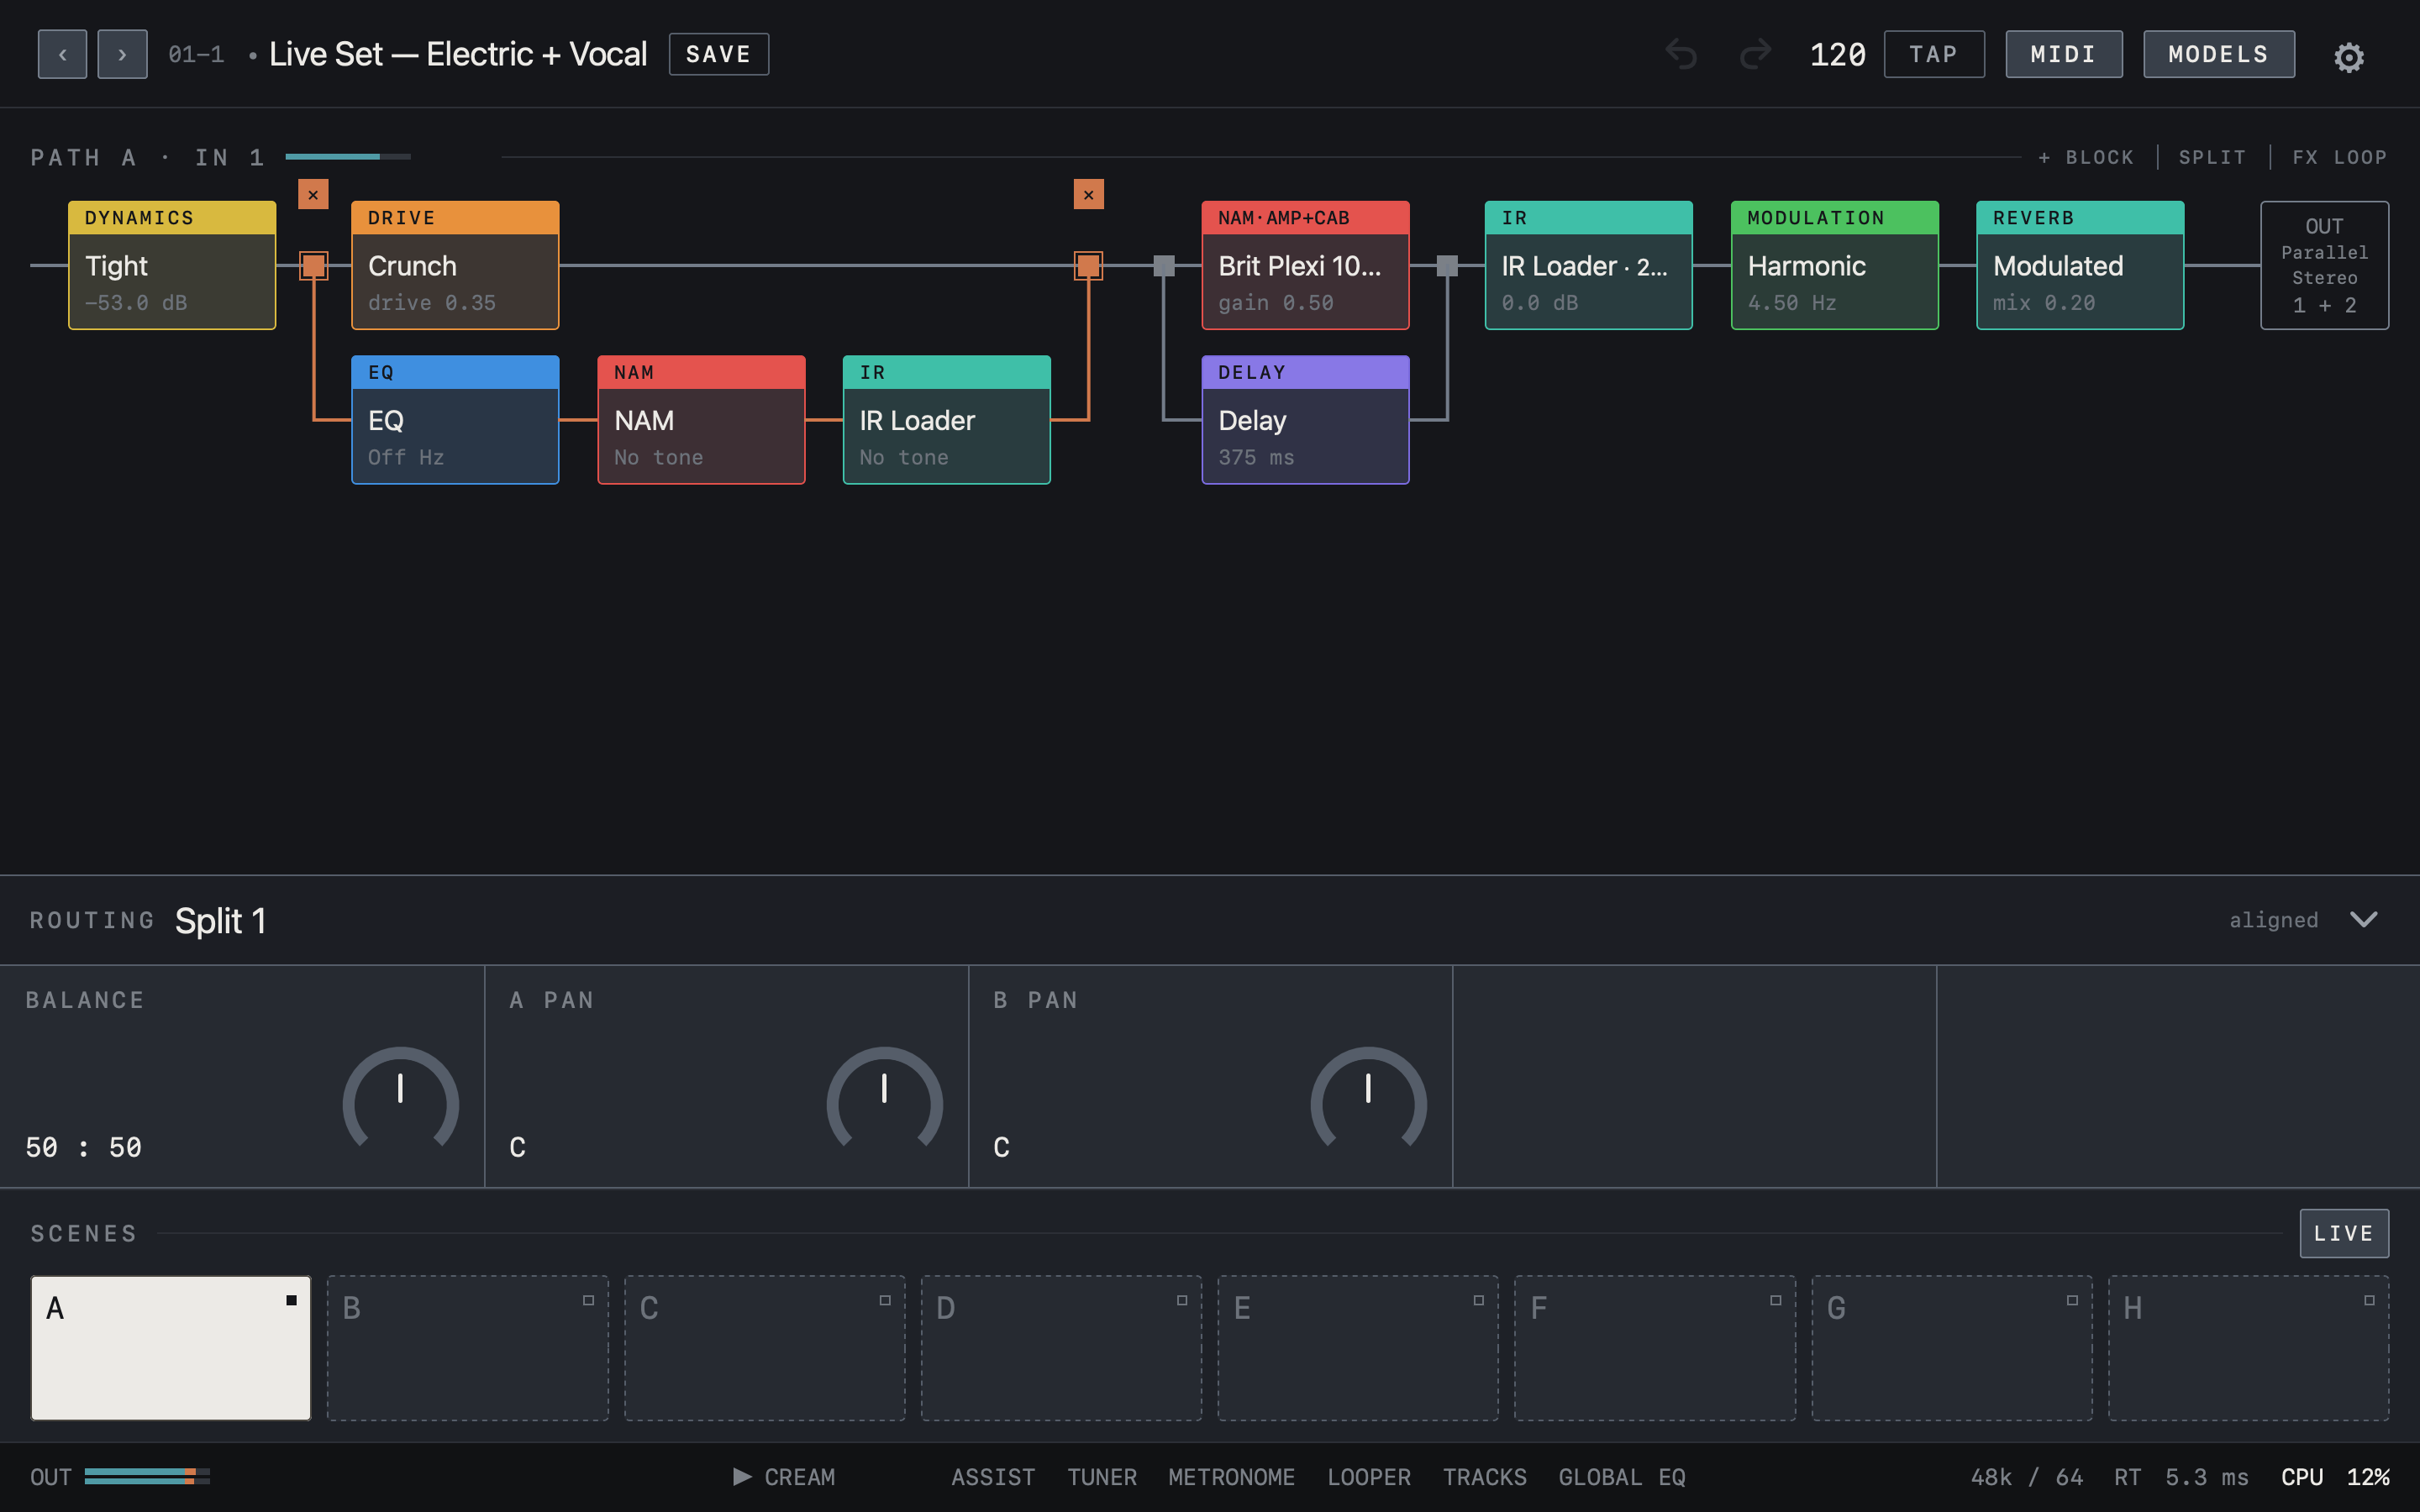Go to the previous preset arrow
The width and height of the screenshot is (2420, 1512).
pos(62,54)
